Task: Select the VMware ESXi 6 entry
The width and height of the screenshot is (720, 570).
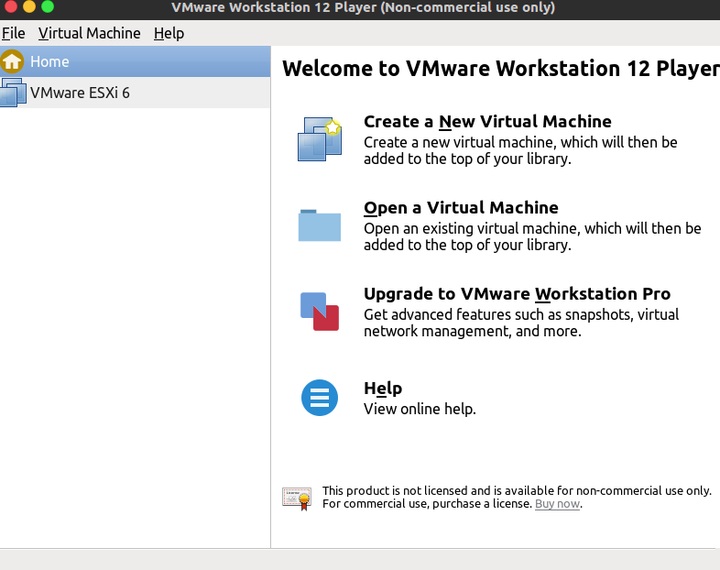Action: point(135,92)
